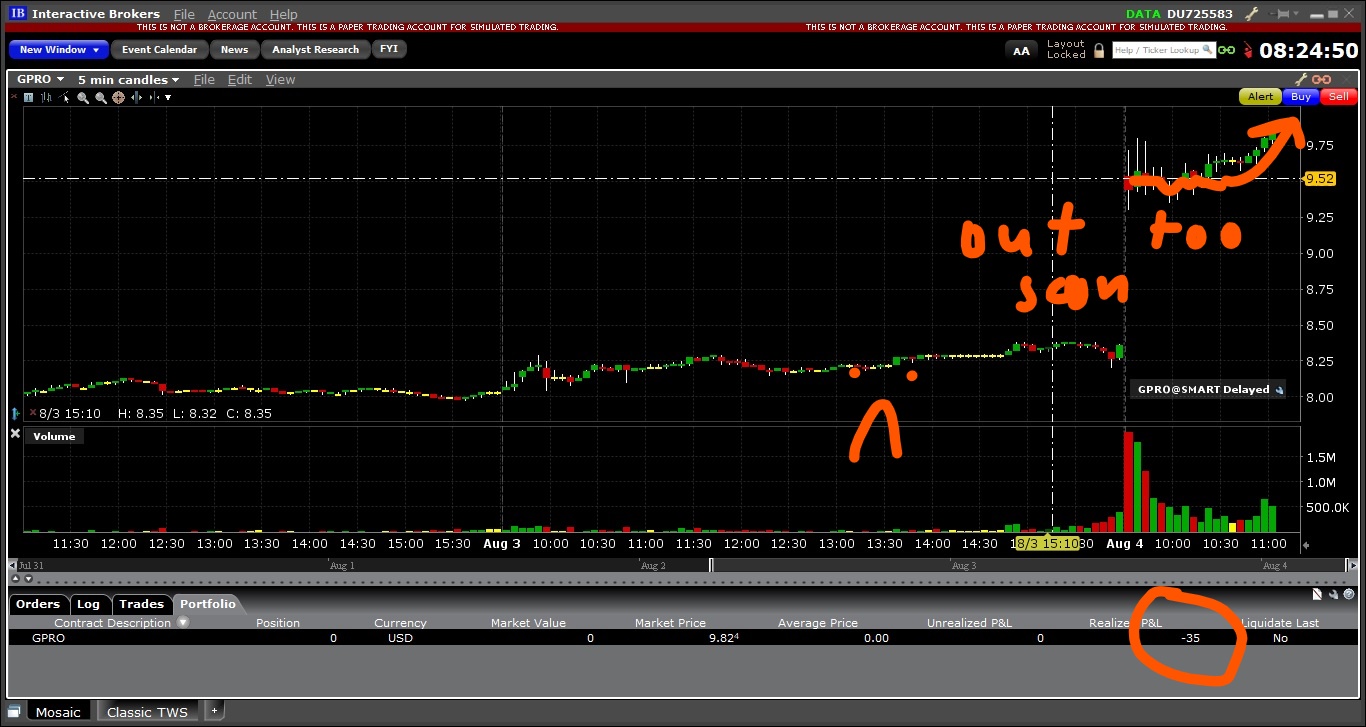This screenshot has height=727, width=1366.
Task: Click the 8/3 15:10 time marker
Action: click(x=1048, y=543)
